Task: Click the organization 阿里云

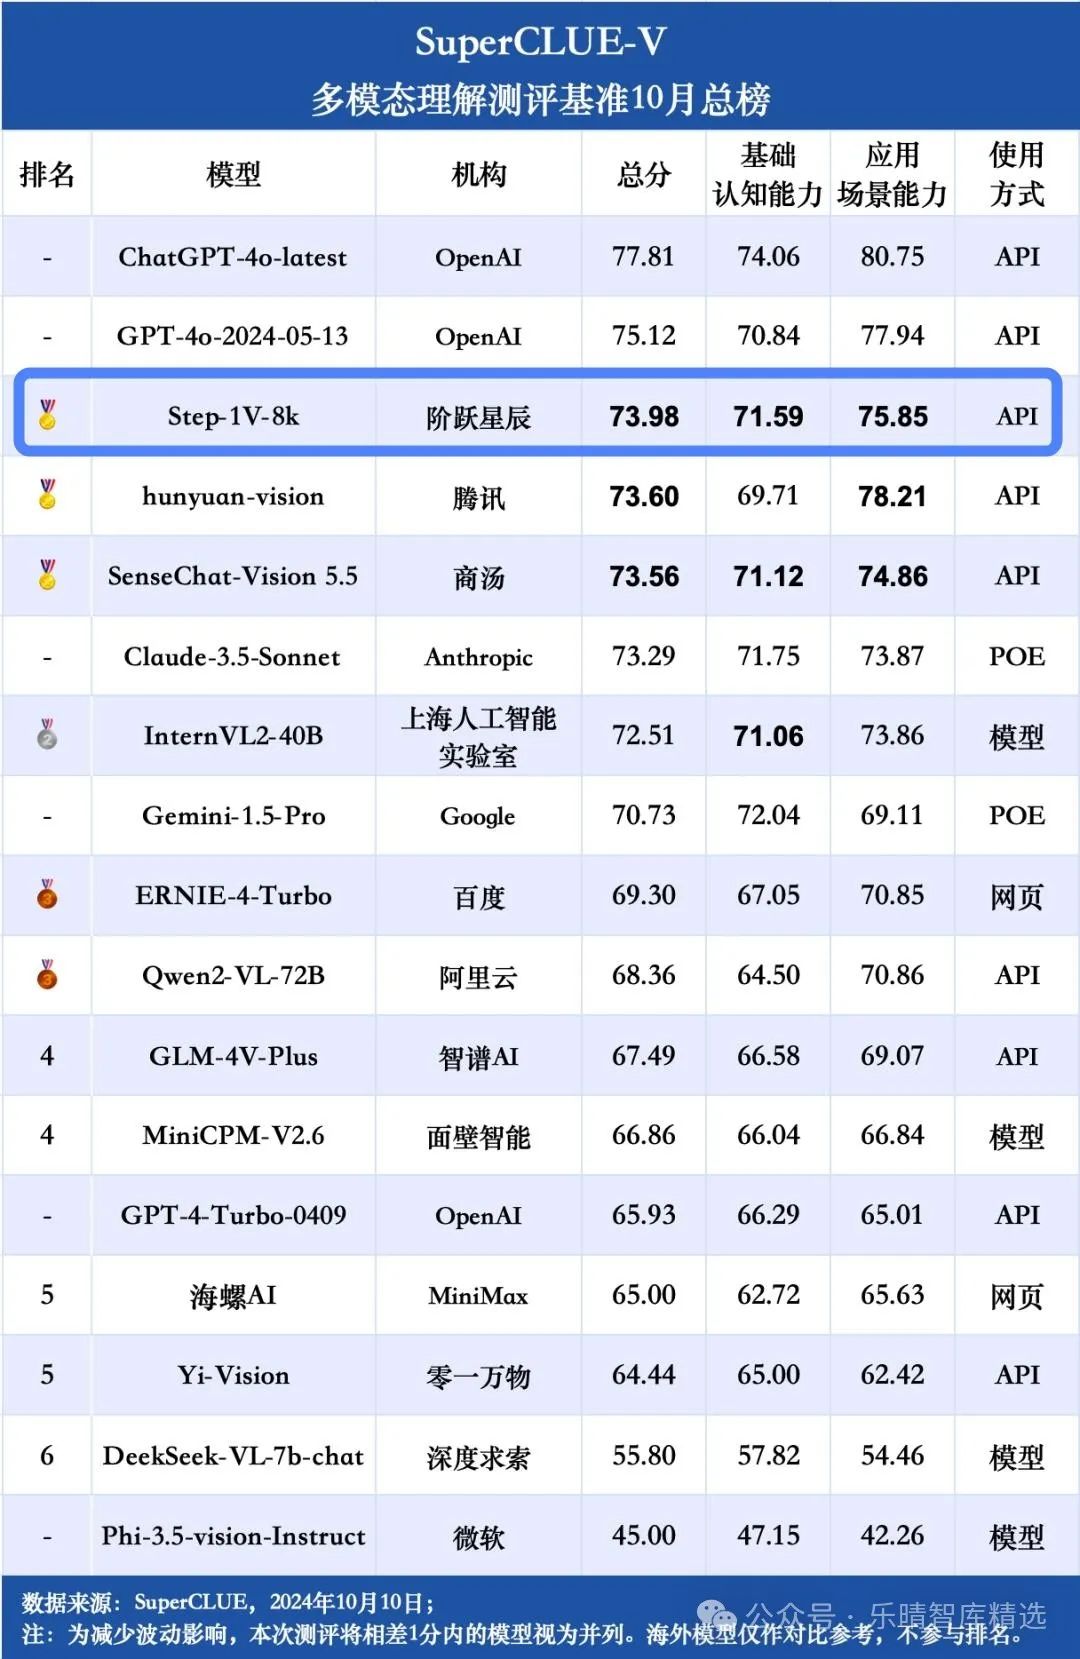Action: 478,977
